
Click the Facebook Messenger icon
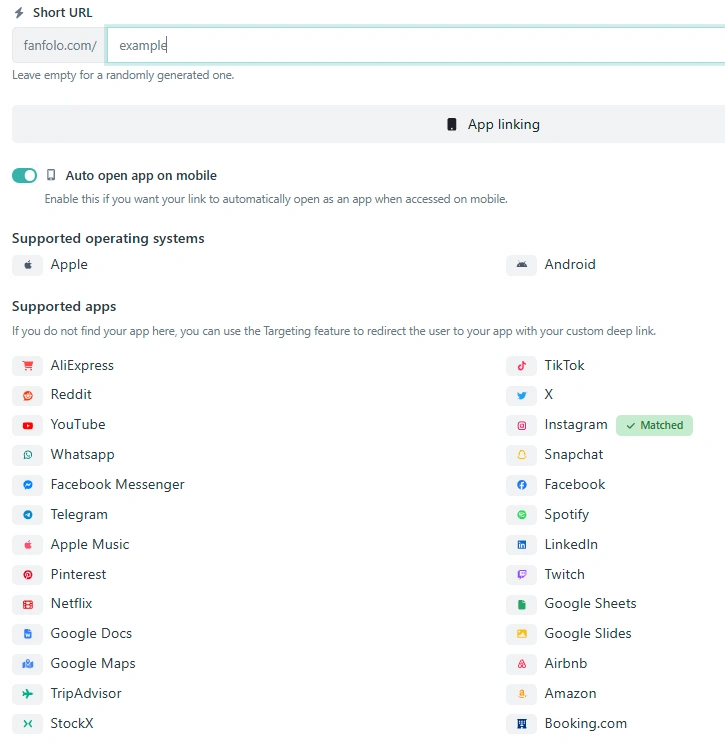point(28,485)
